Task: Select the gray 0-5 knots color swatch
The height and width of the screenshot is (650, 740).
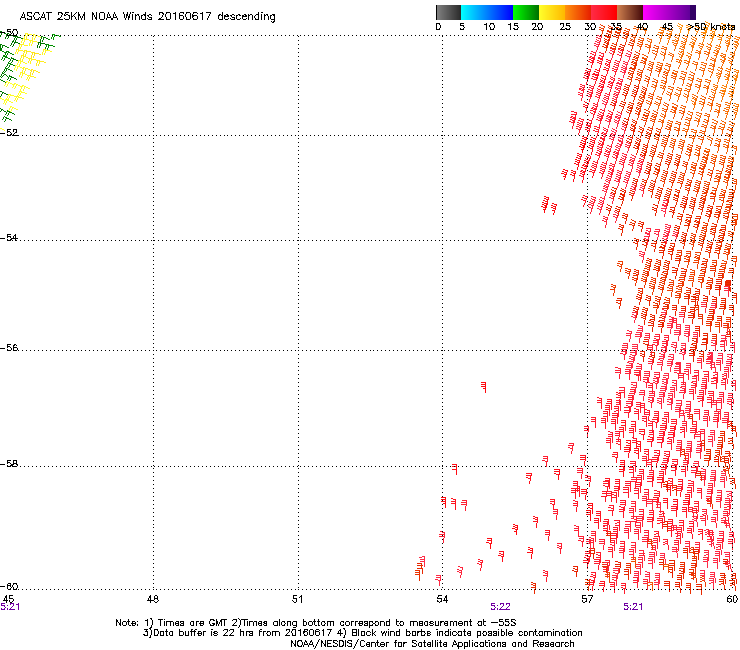Action: pyautogui.click(x=448, y=12)
